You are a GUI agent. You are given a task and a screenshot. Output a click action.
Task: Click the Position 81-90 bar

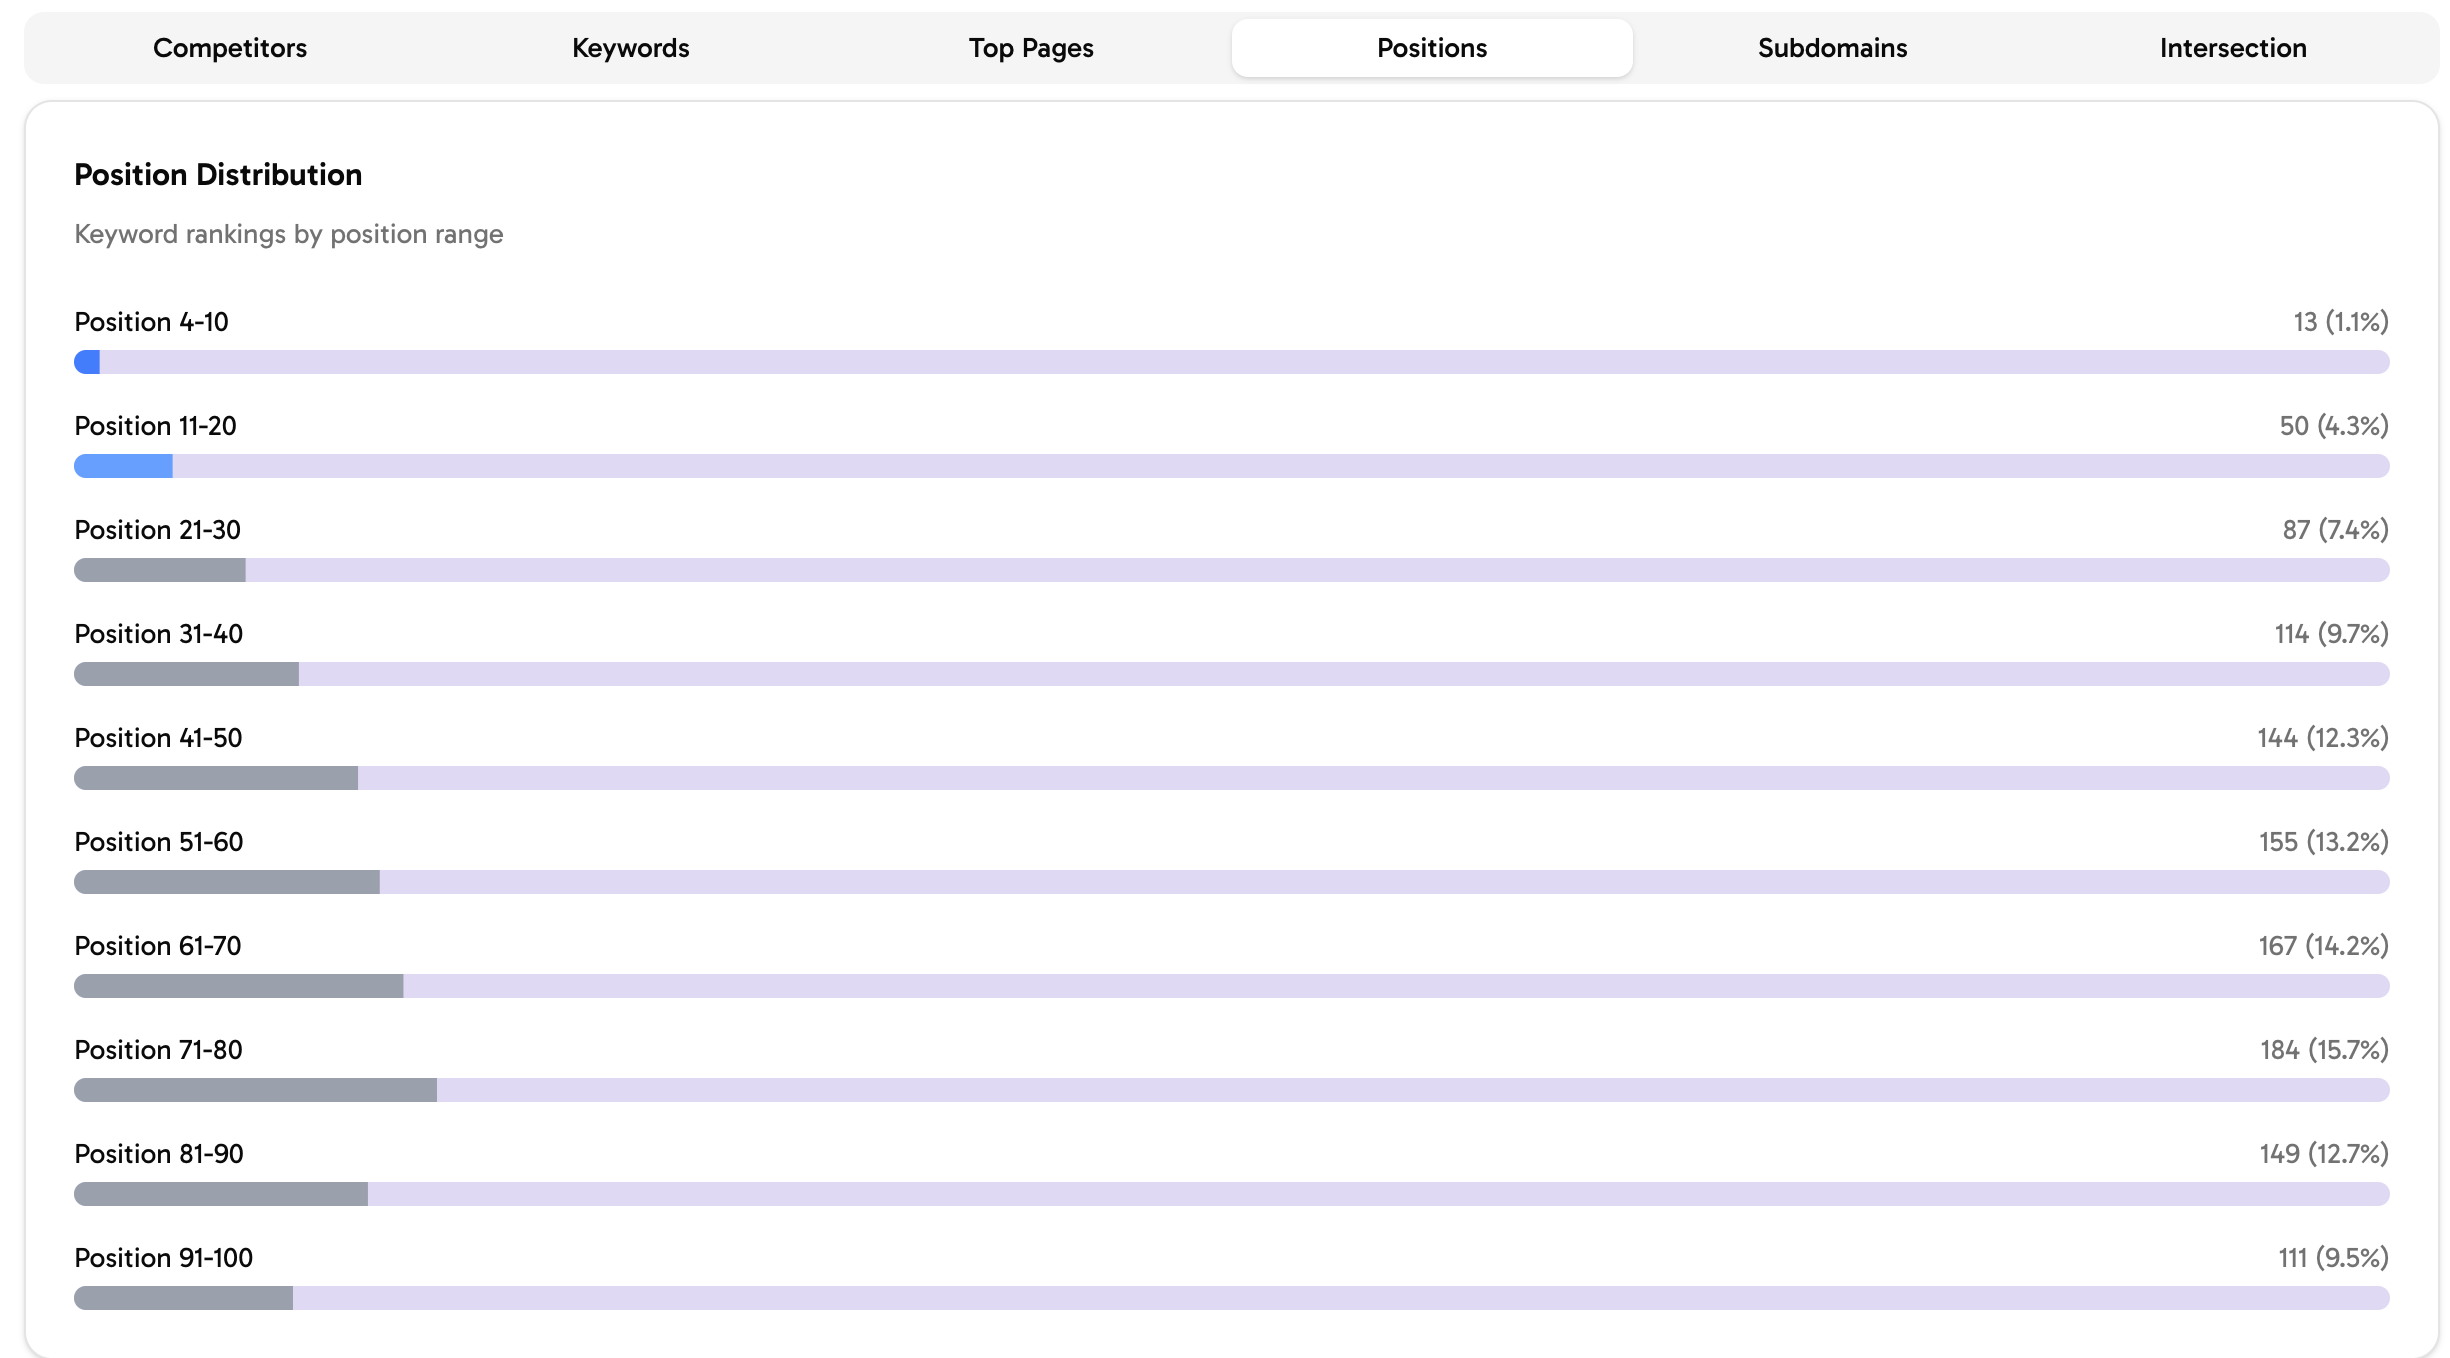point(1231,1194)
